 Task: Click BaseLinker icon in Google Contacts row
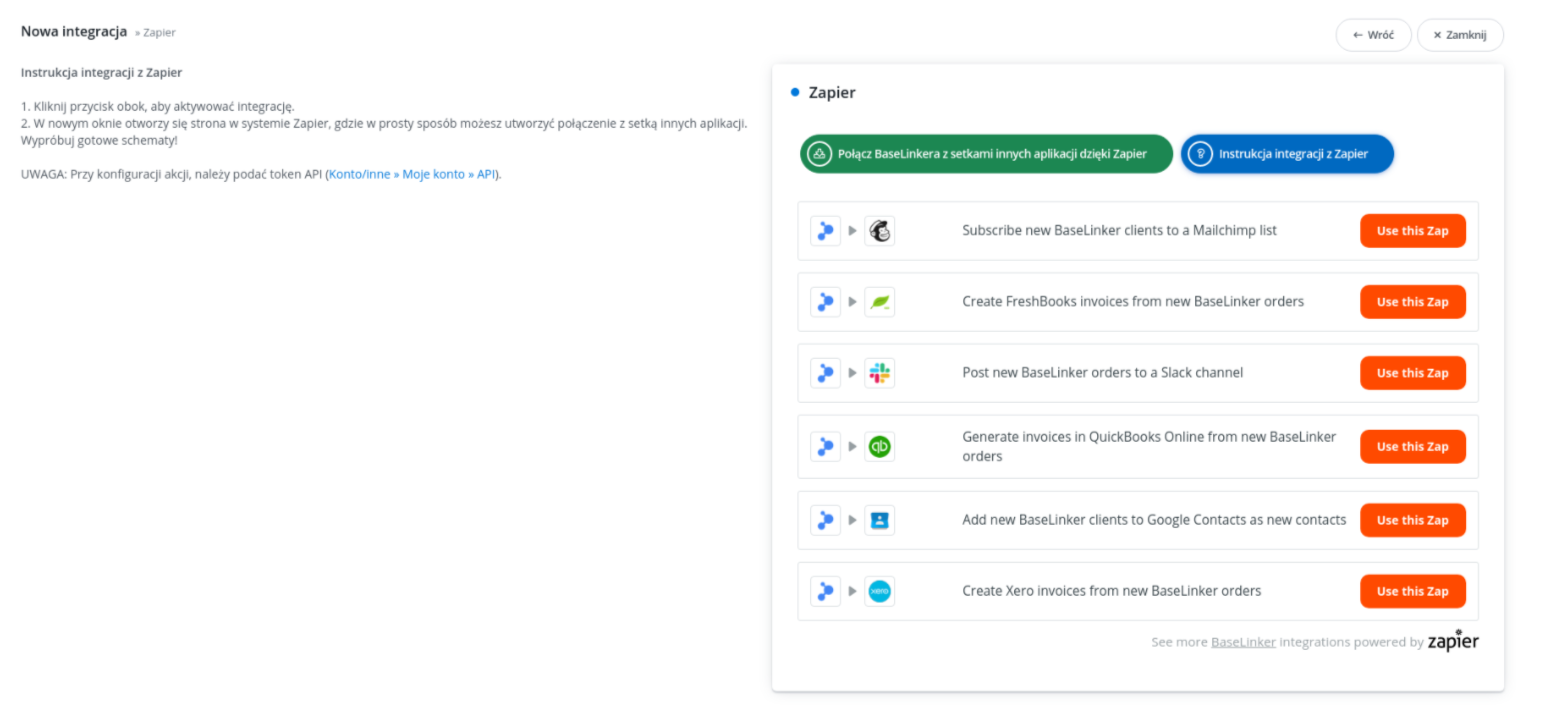pyautogui.click(x=825, y=520)
